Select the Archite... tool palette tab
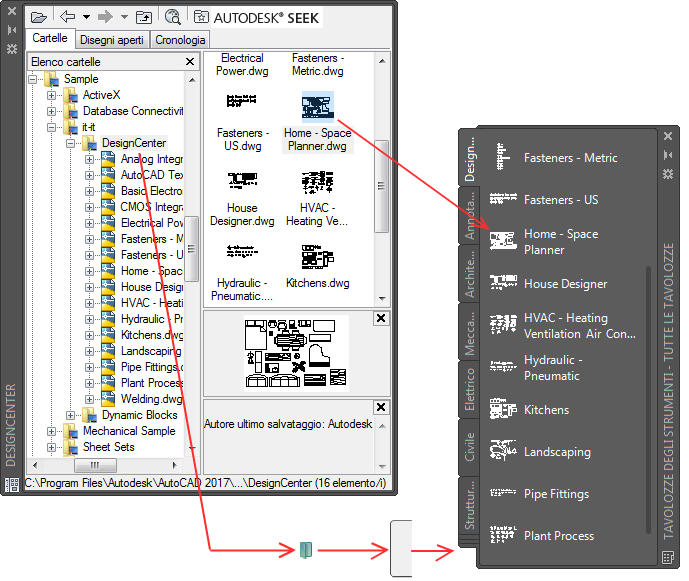Image resolution: width=689 pixels, height=581 pixels. coord(470,274)
